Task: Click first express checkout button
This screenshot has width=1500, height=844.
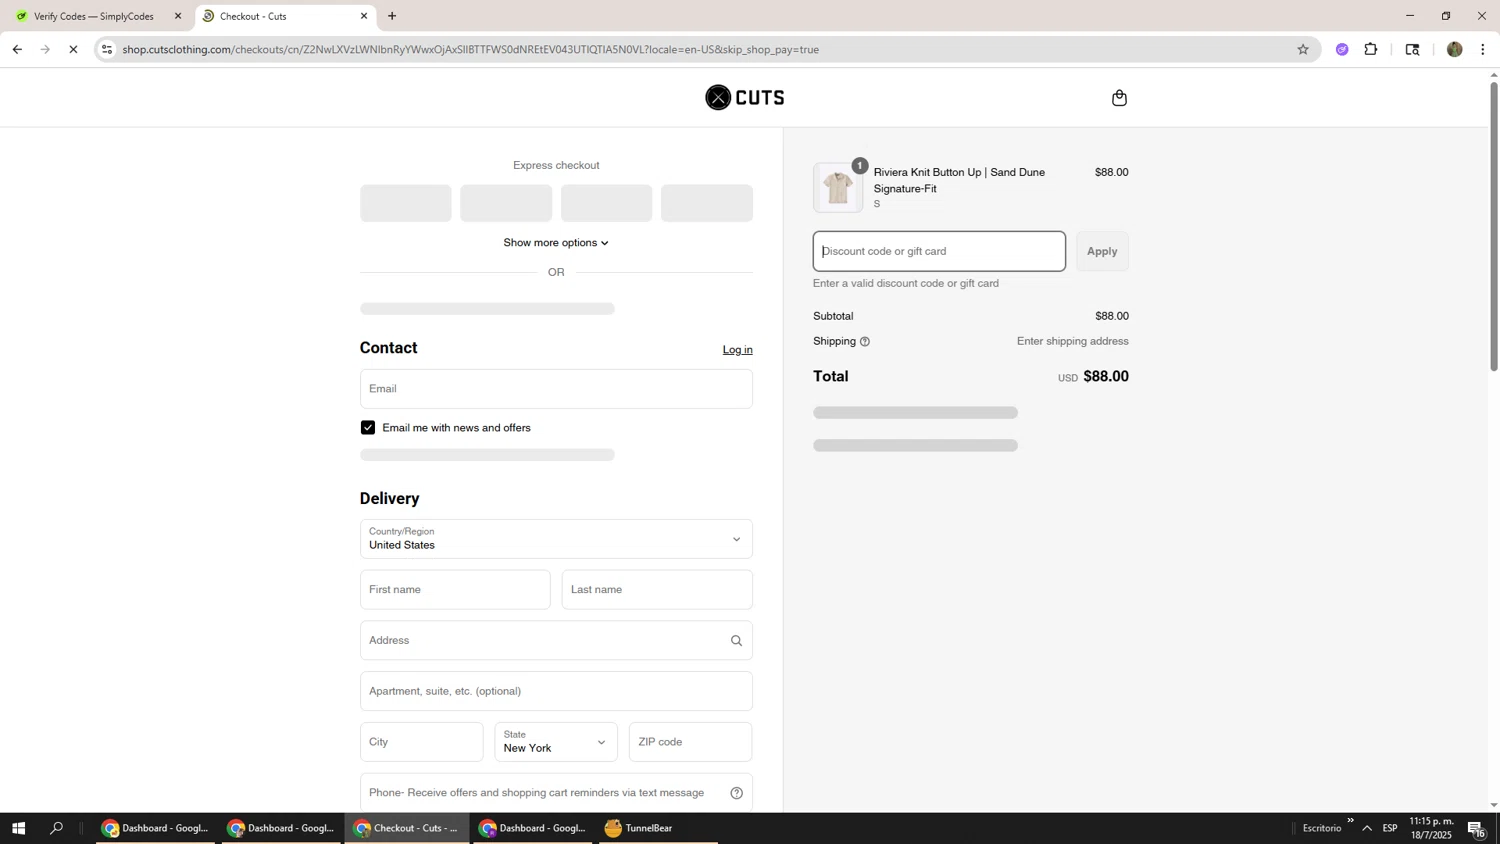Action: tap(406, 203)
